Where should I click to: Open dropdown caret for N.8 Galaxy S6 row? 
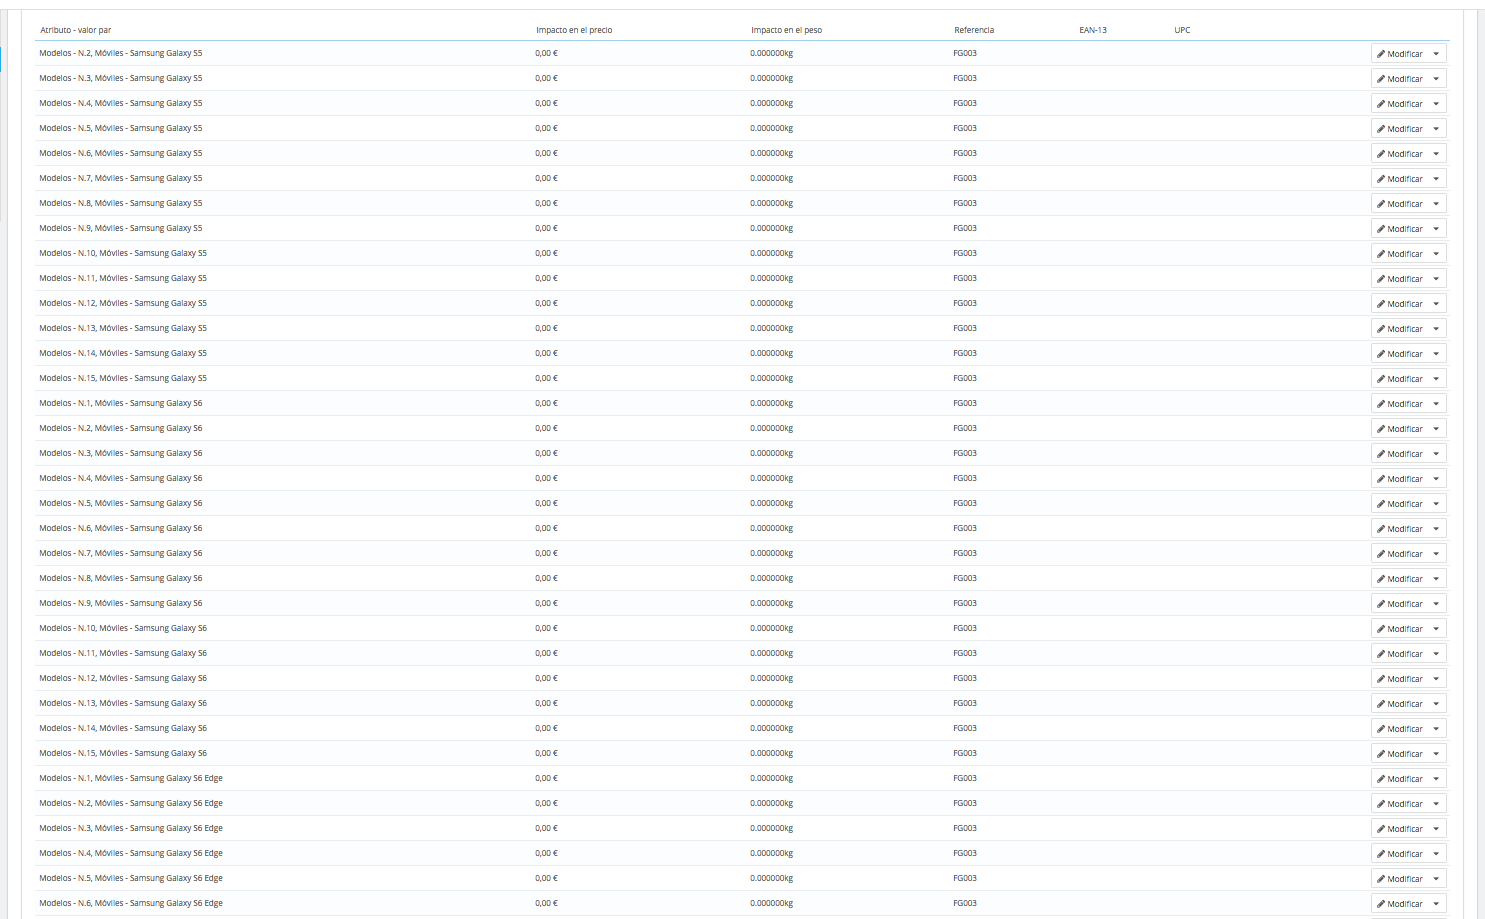coord(1436,579)
